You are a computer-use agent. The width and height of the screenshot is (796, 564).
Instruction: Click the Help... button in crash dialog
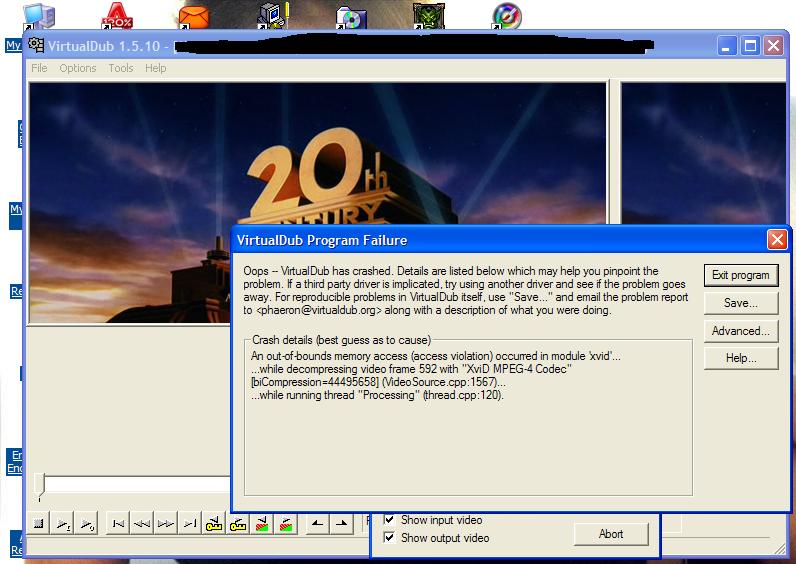point(741,358)
